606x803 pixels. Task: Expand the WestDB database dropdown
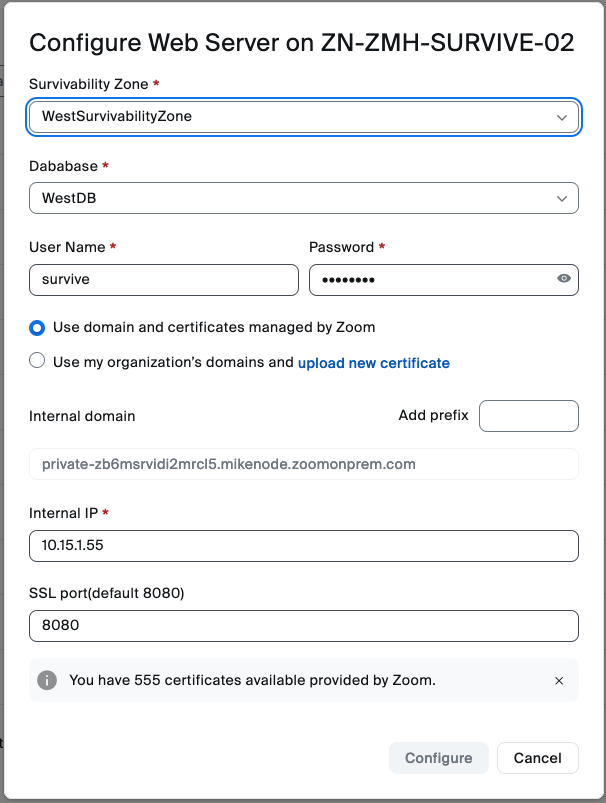click(x=290, y=198)
